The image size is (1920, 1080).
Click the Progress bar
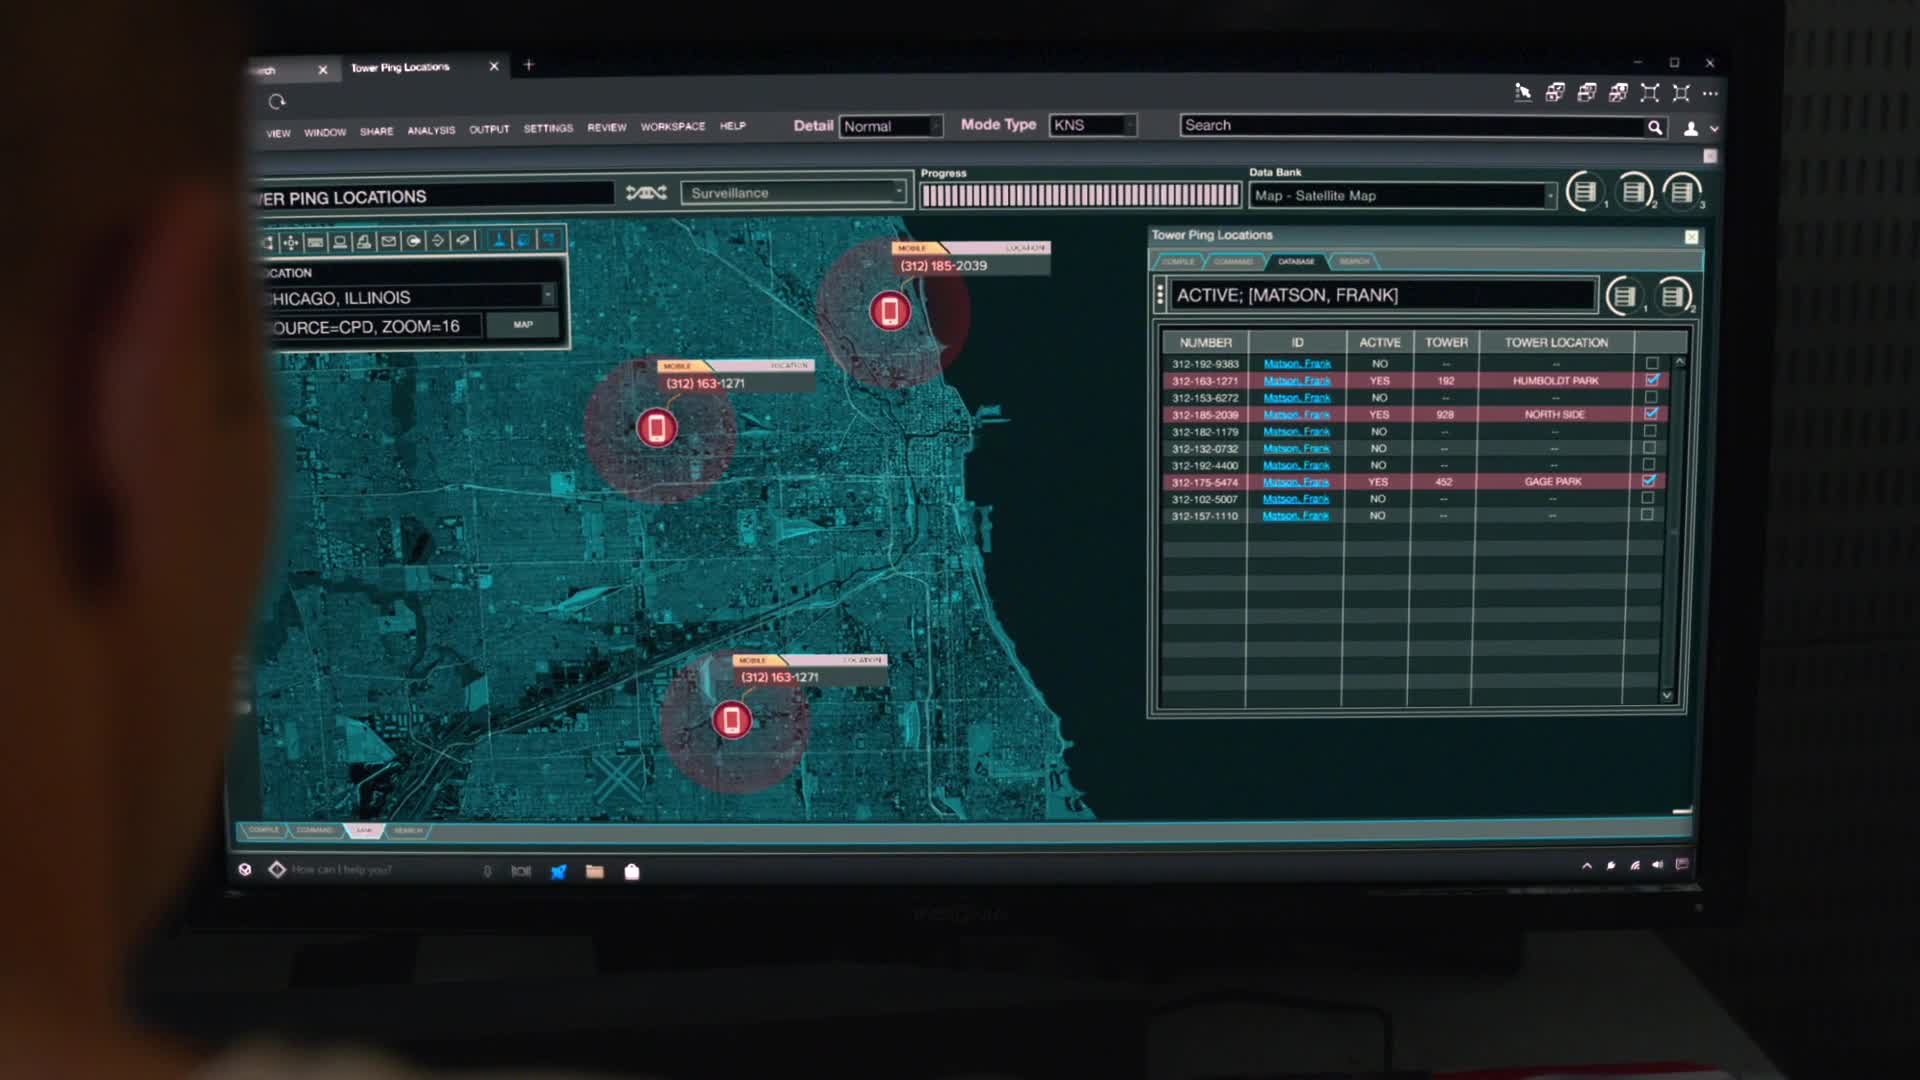[x=1080, y=195]
